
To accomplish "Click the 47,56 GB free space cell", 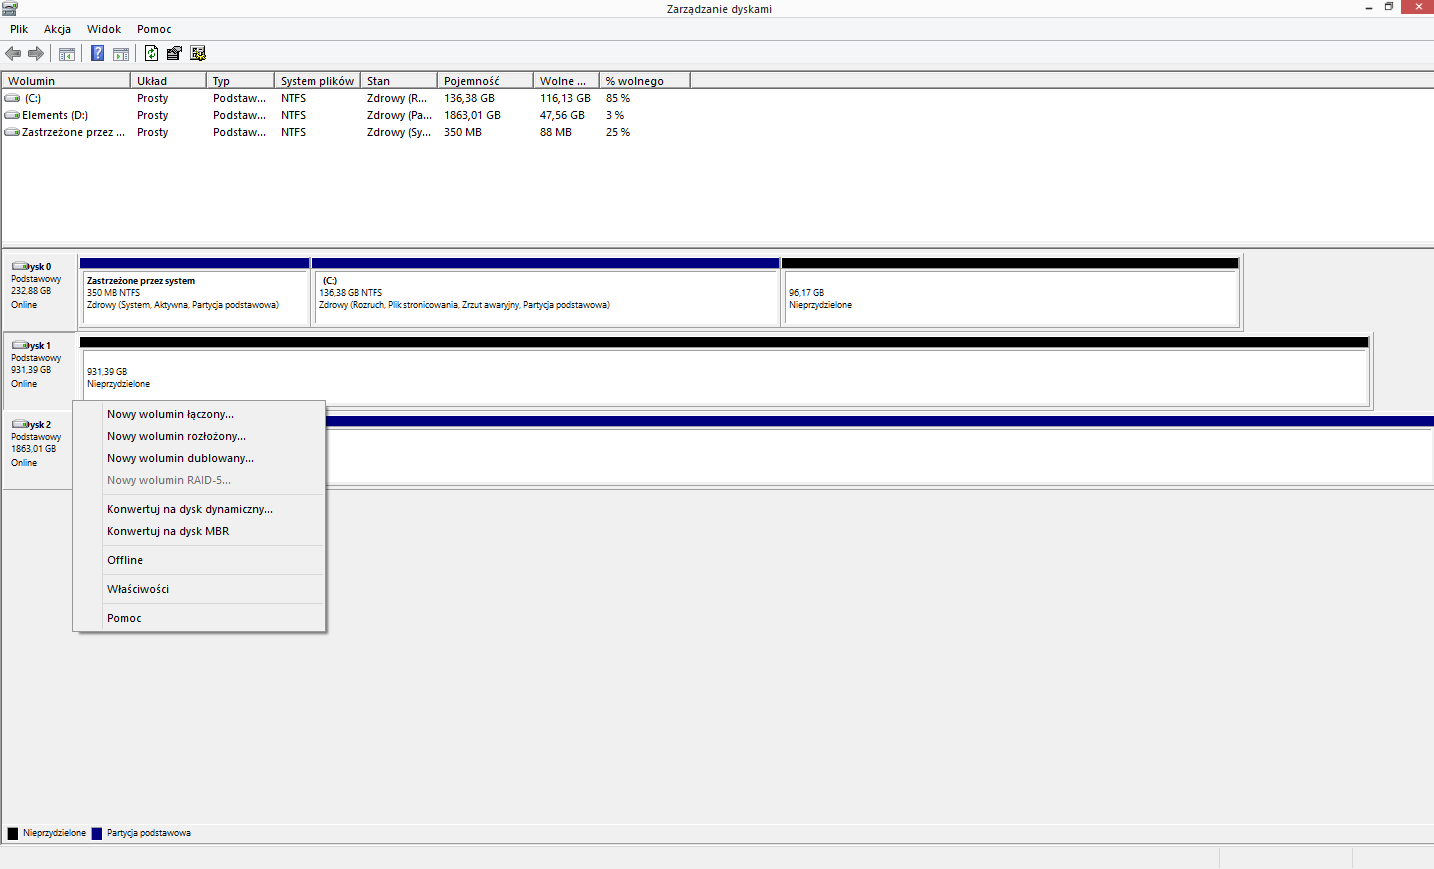I will tap(562, 115).
